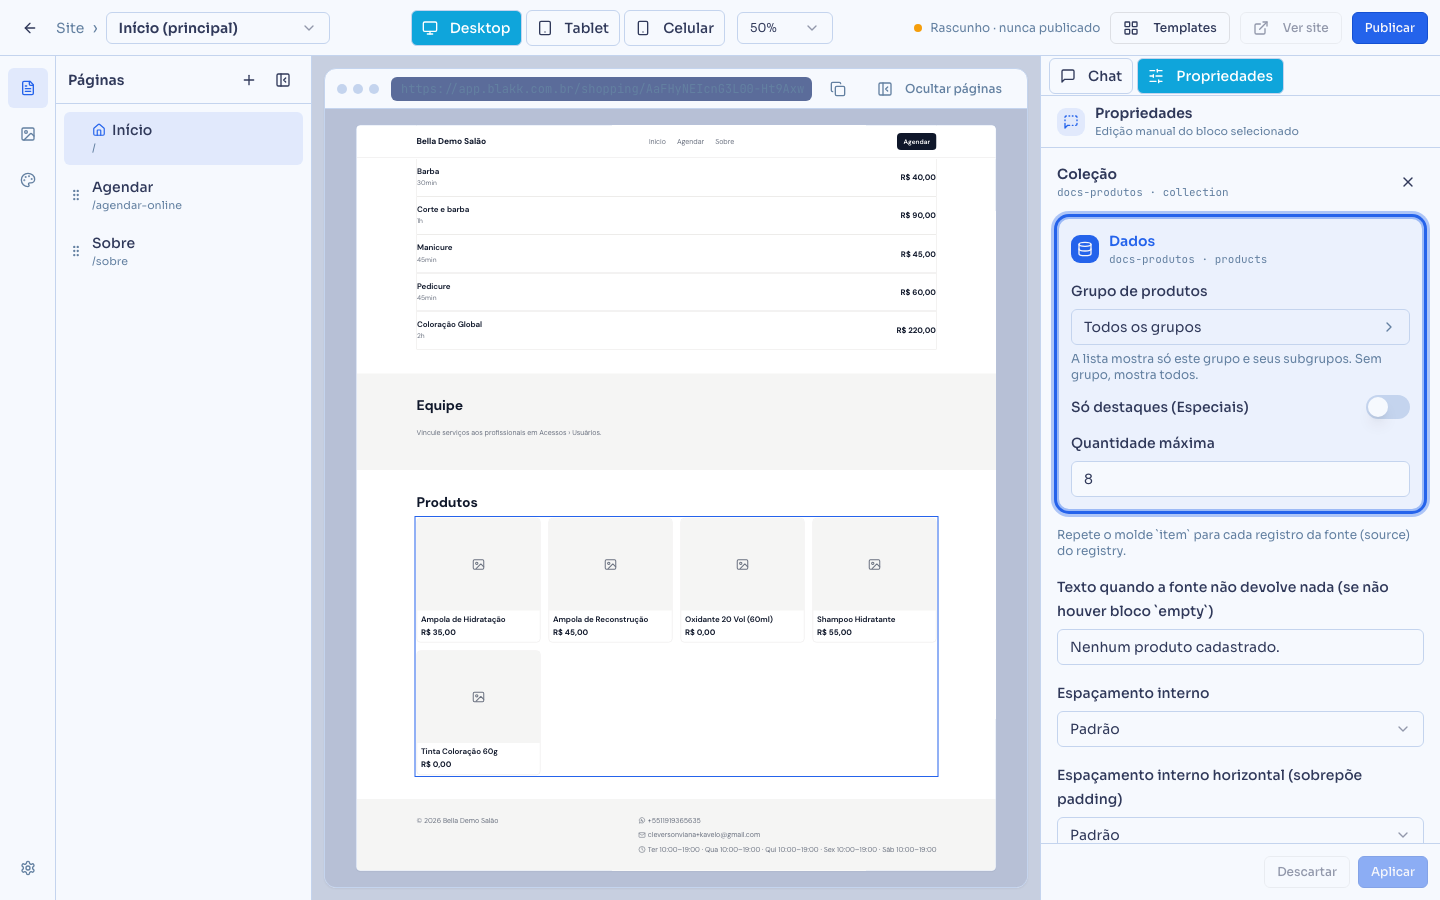Open the 50% zoom dropdown

click(785, 28)
